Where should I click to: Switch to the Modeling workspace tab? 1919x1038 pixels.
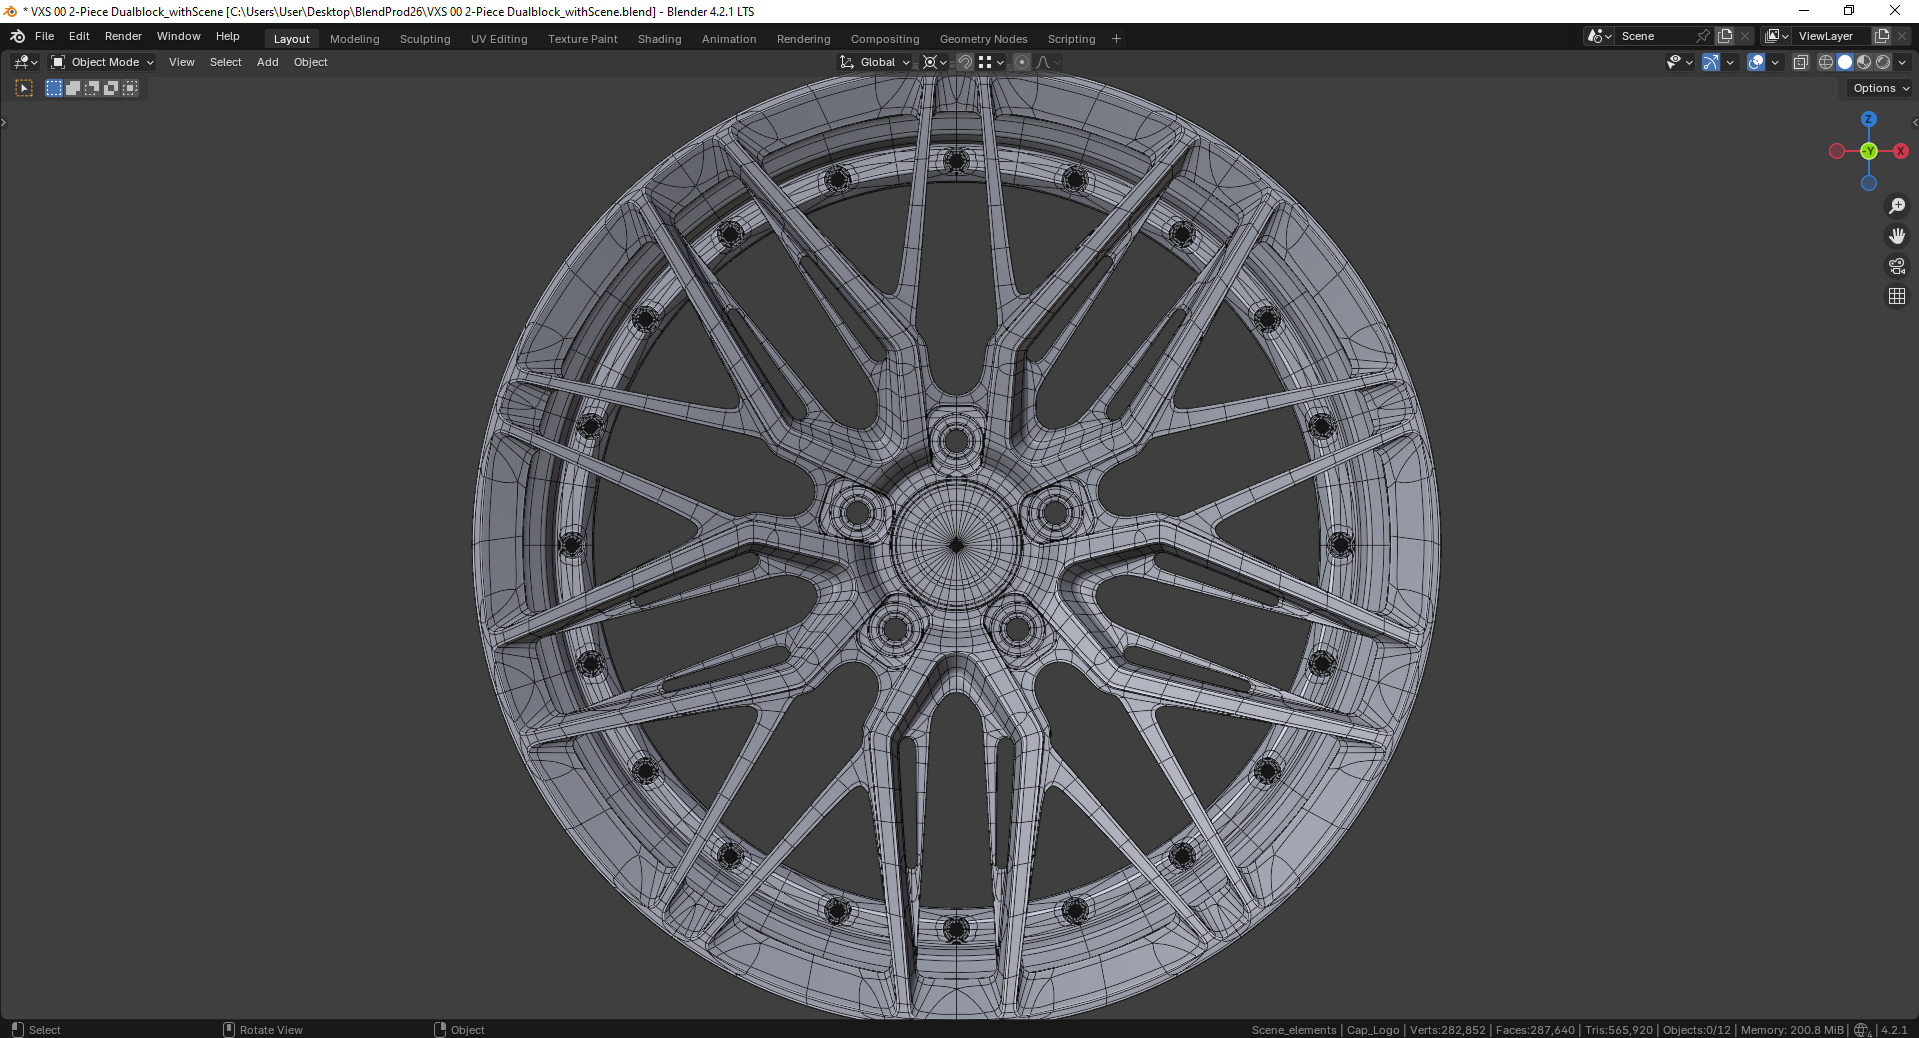pyautogui.click(x=354, y=39)
